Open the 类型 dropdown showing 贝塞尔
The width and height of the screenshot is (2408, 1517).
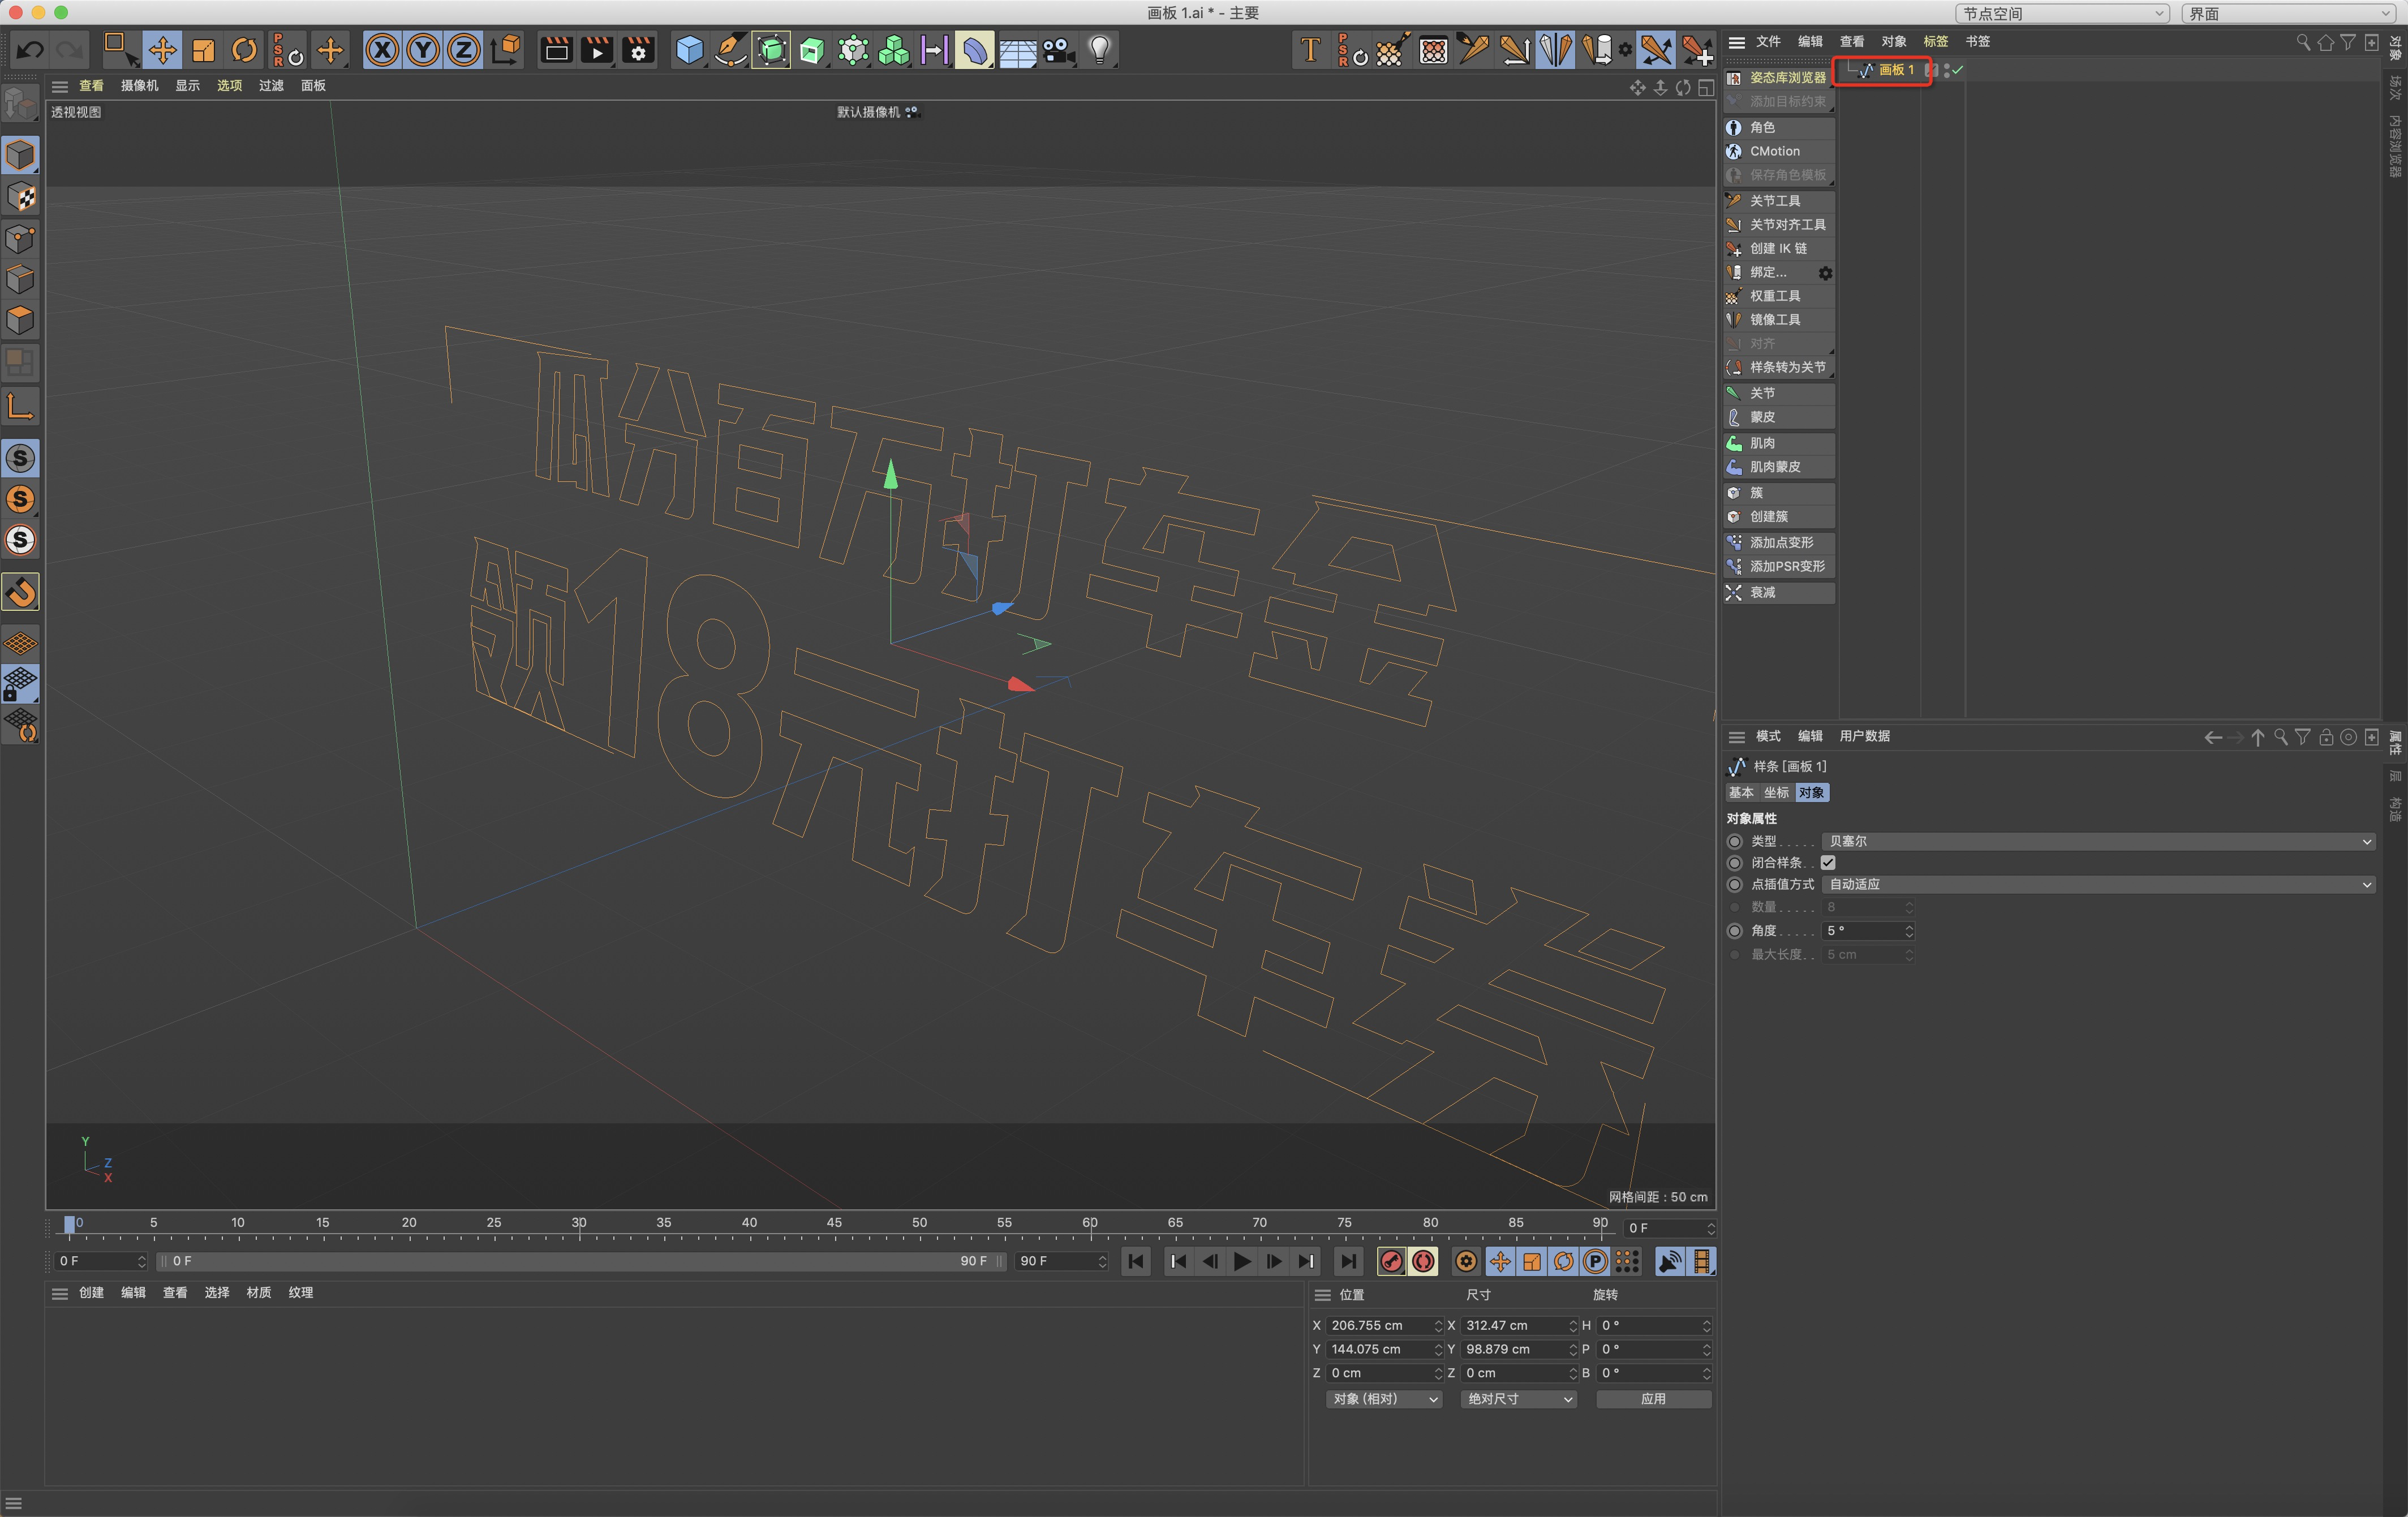pyautogui.click(x=2097, y=841)
